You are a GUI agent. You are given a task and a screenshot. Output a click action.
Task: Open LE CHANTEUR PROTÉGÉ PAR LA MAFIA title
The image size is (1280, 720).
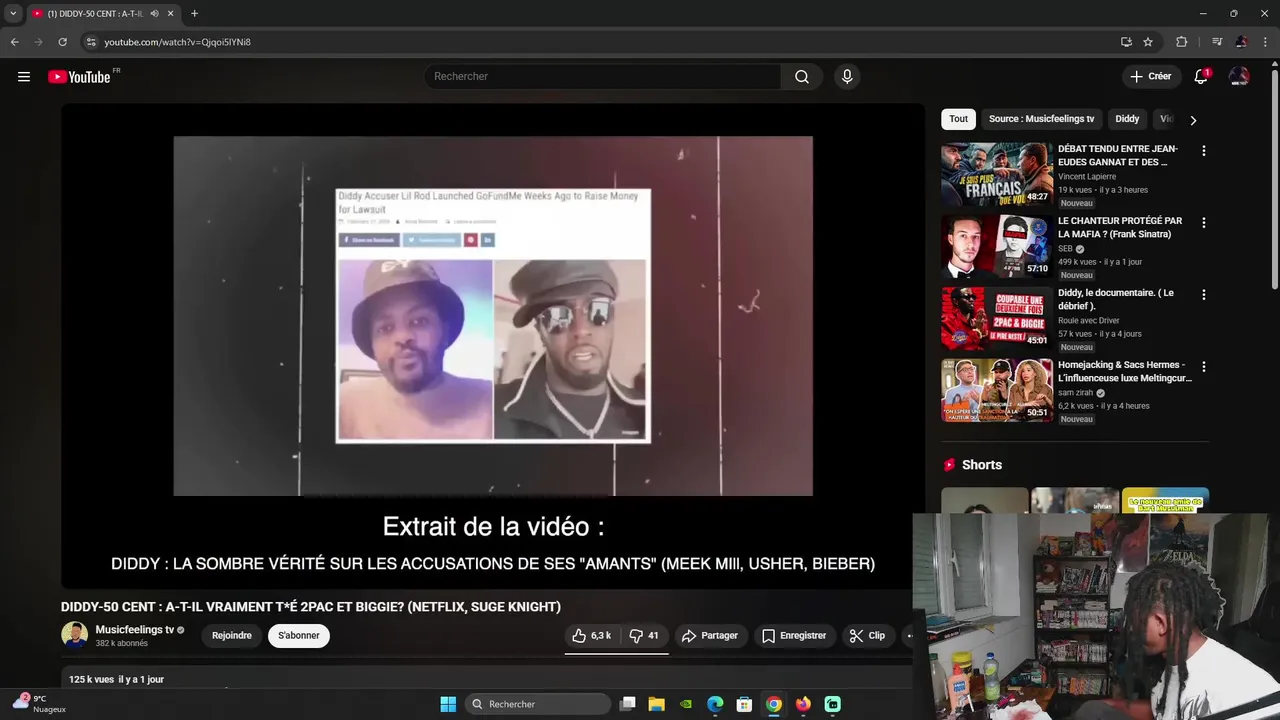coord(1120,227)
